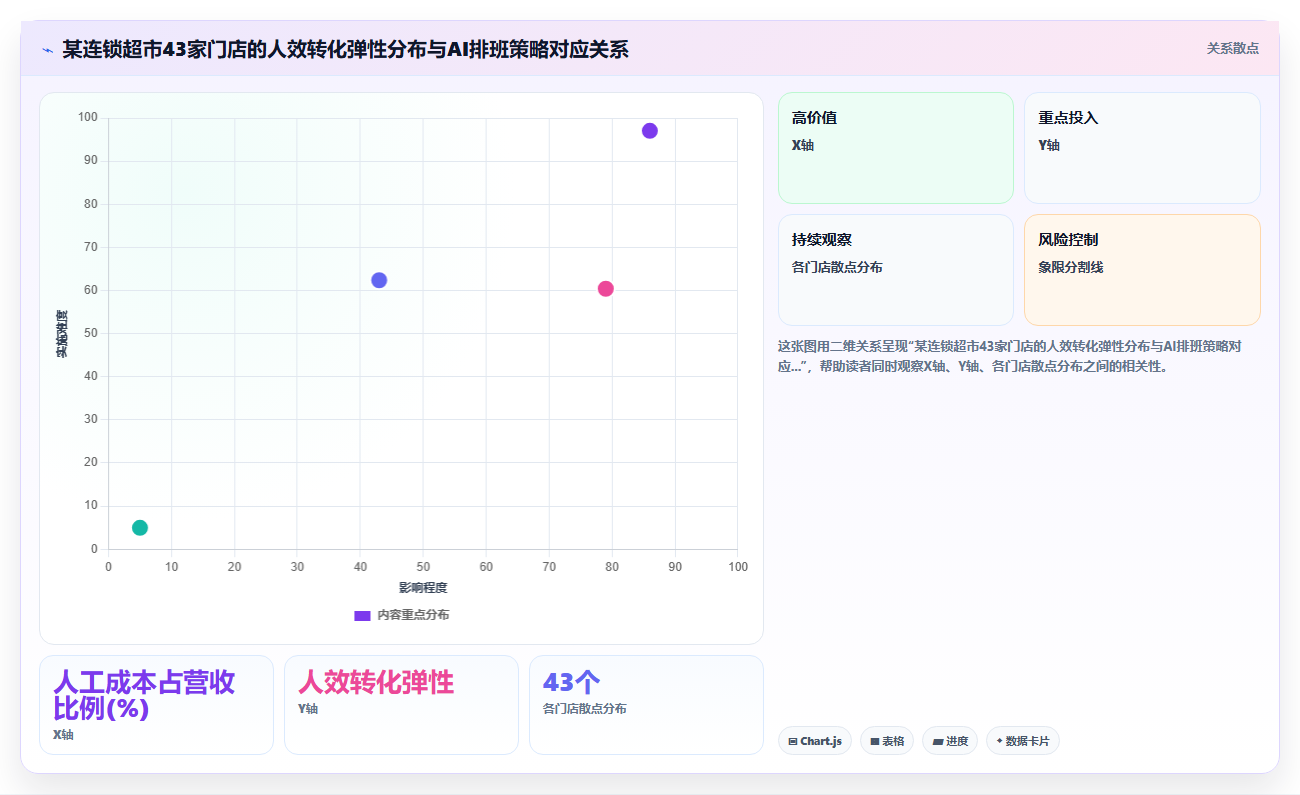Select the 重点投入 card
The width and height of the screenshot is (1300, 795).
tap(1142, 148)
